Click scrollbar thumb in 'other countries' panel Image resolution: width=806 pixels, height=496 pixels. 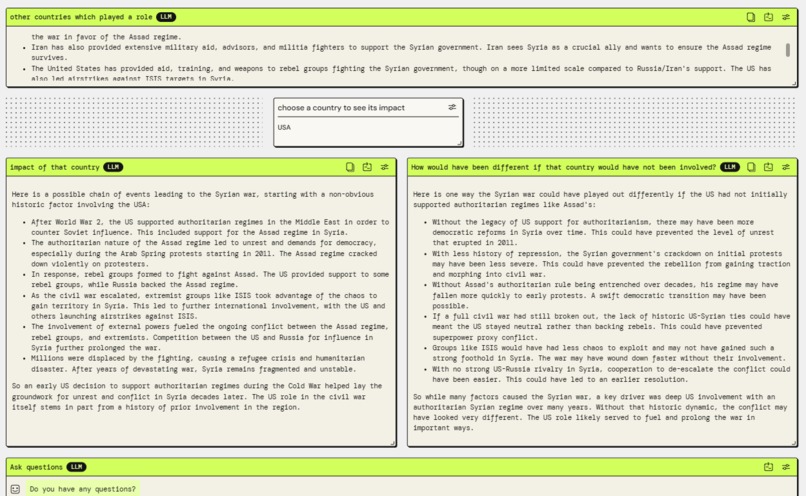(787, 50)
